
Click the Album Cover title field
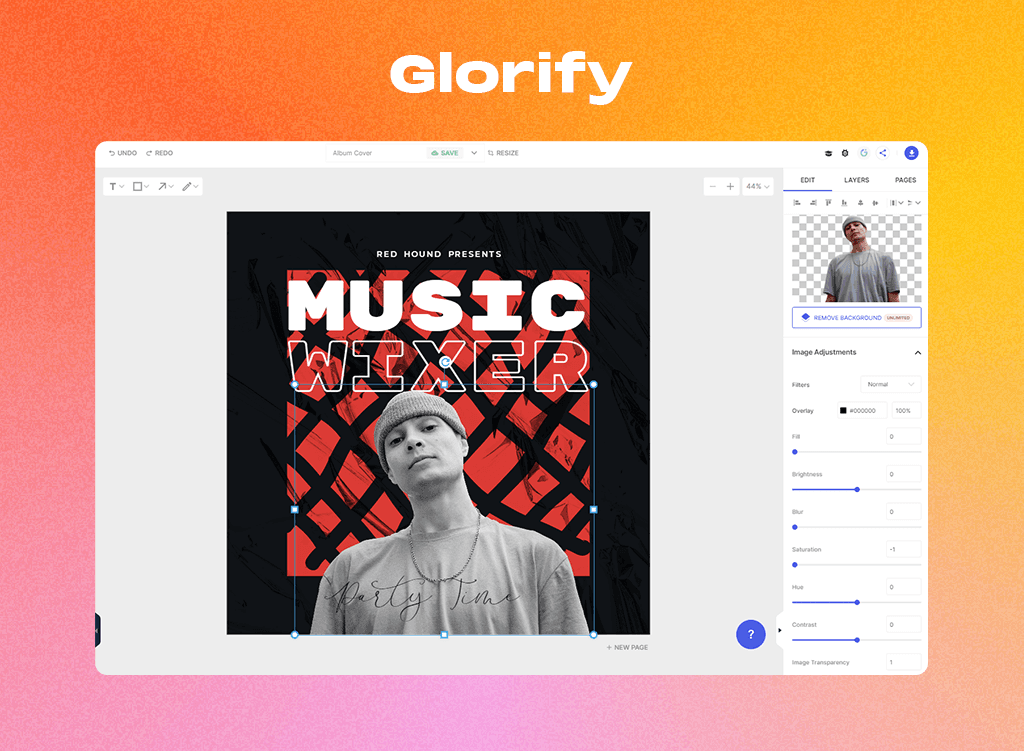point(376,153)
